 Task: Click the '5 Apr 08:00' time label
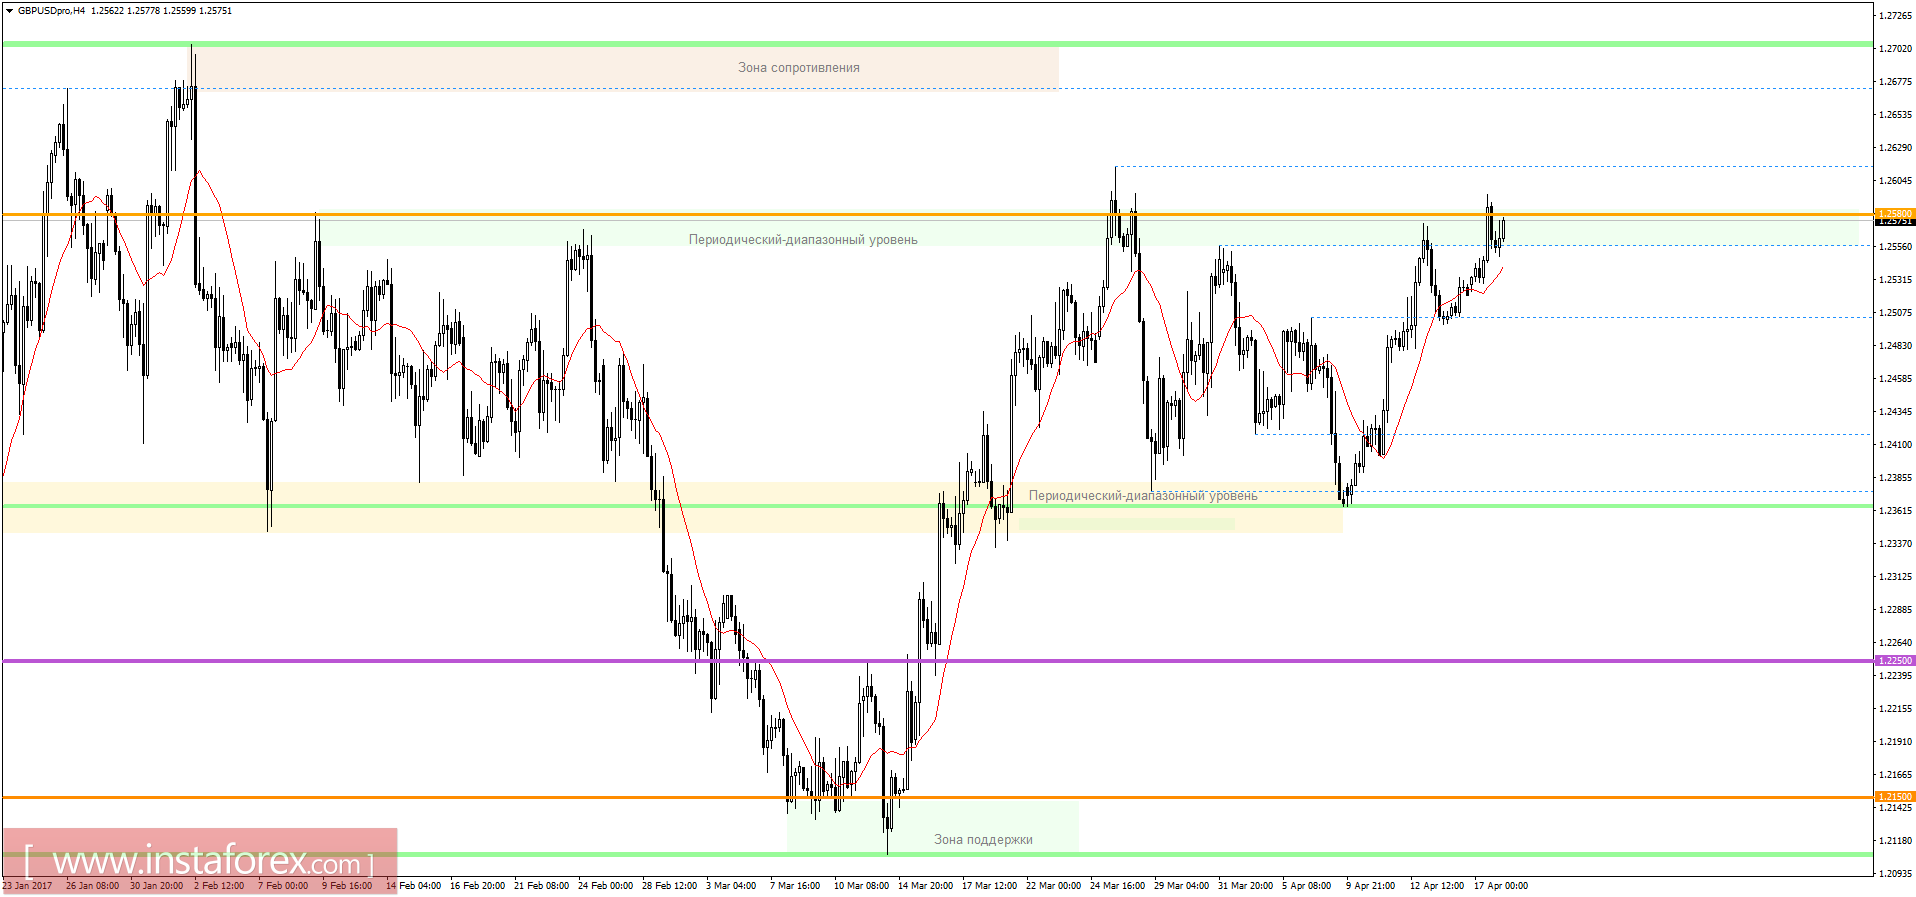pyautogui.click(x=1306, y=886)
